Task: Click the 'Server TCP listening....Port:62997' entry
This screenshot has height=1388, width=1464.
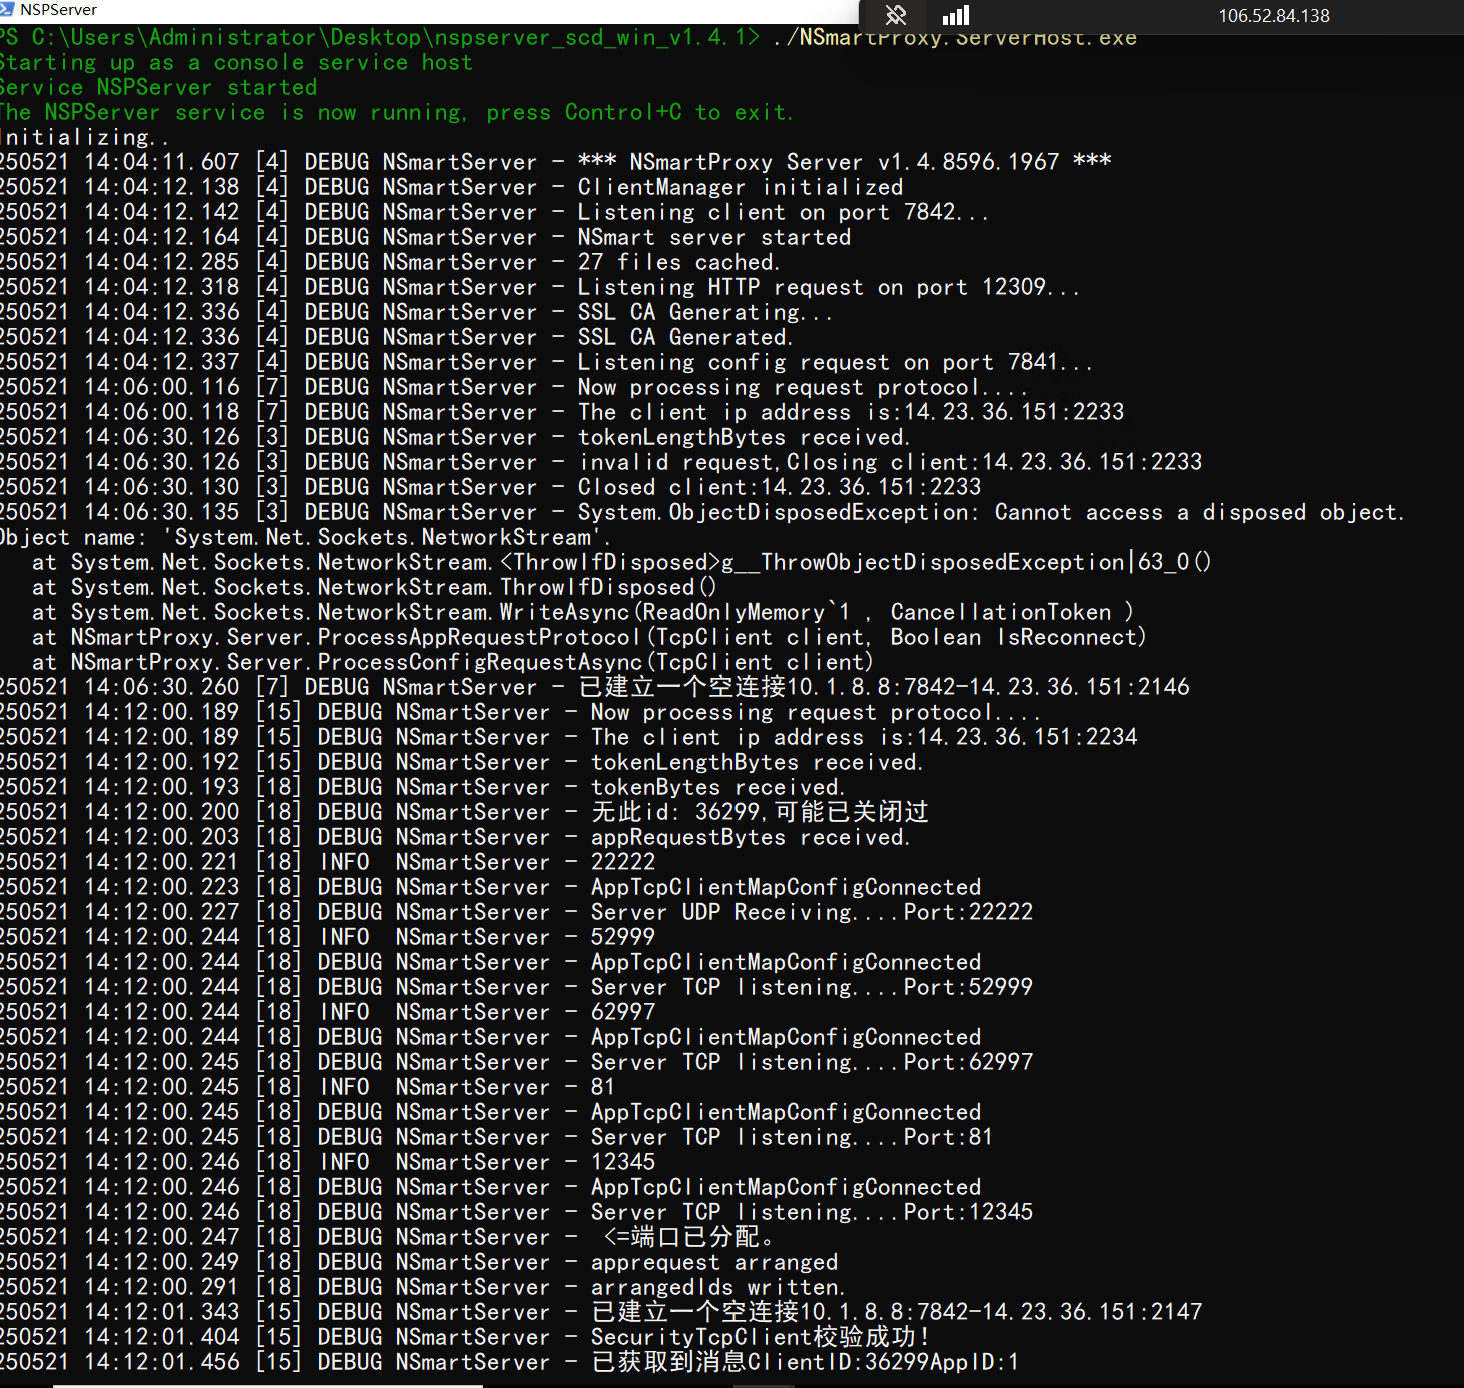Action: 517,1063
